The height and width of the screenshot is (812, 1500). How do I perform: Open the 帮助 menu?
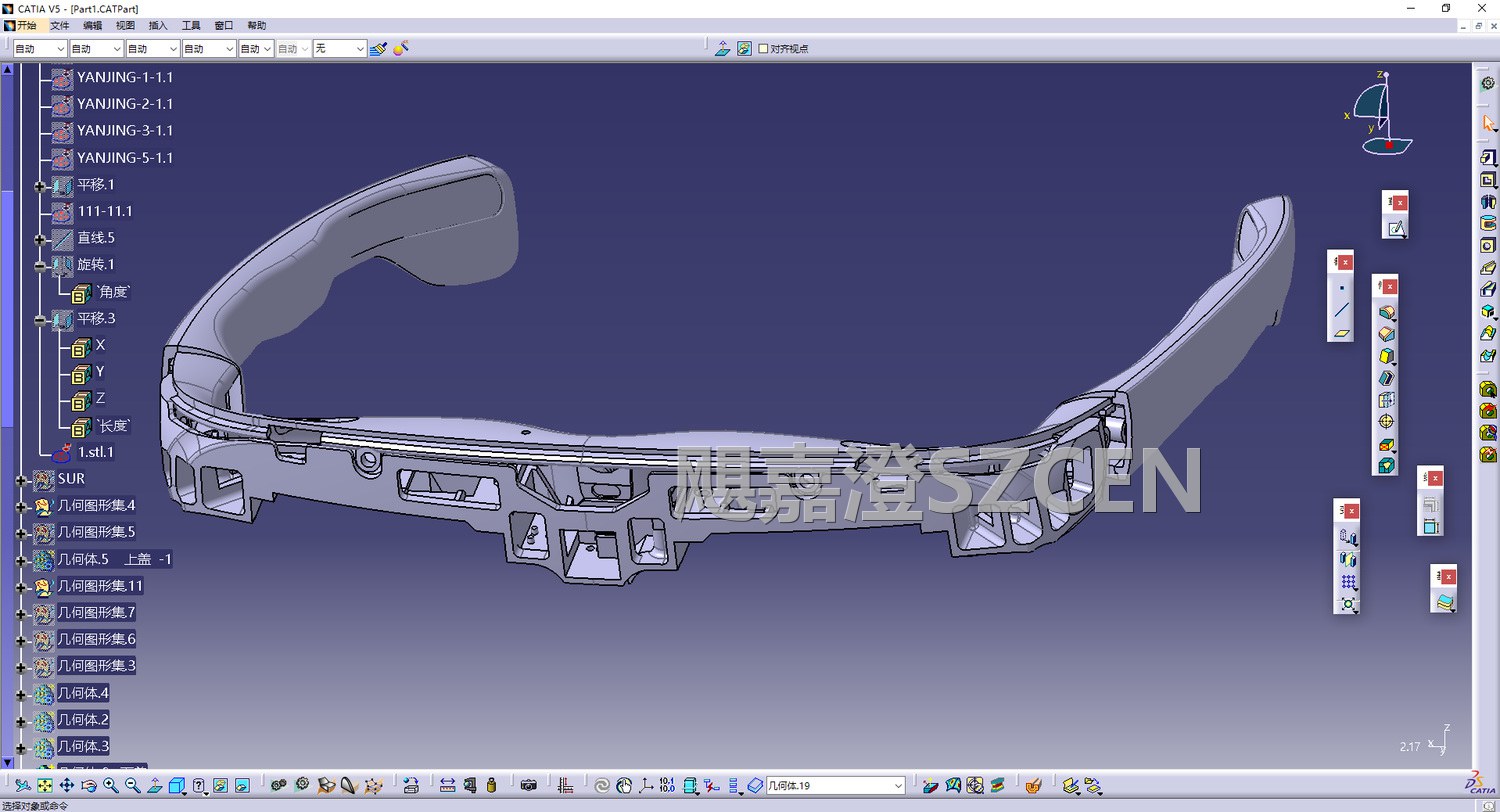pyautogui.click(x=257, y=25)
